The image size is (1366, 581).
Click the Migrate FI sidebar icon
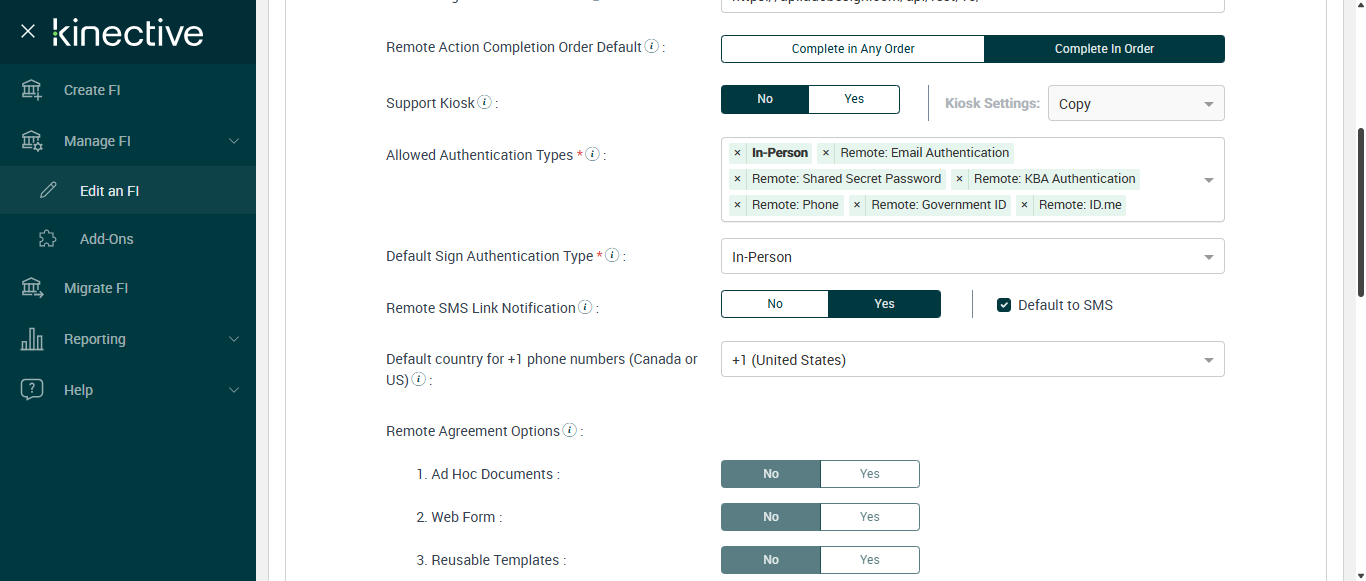(32, 288)
